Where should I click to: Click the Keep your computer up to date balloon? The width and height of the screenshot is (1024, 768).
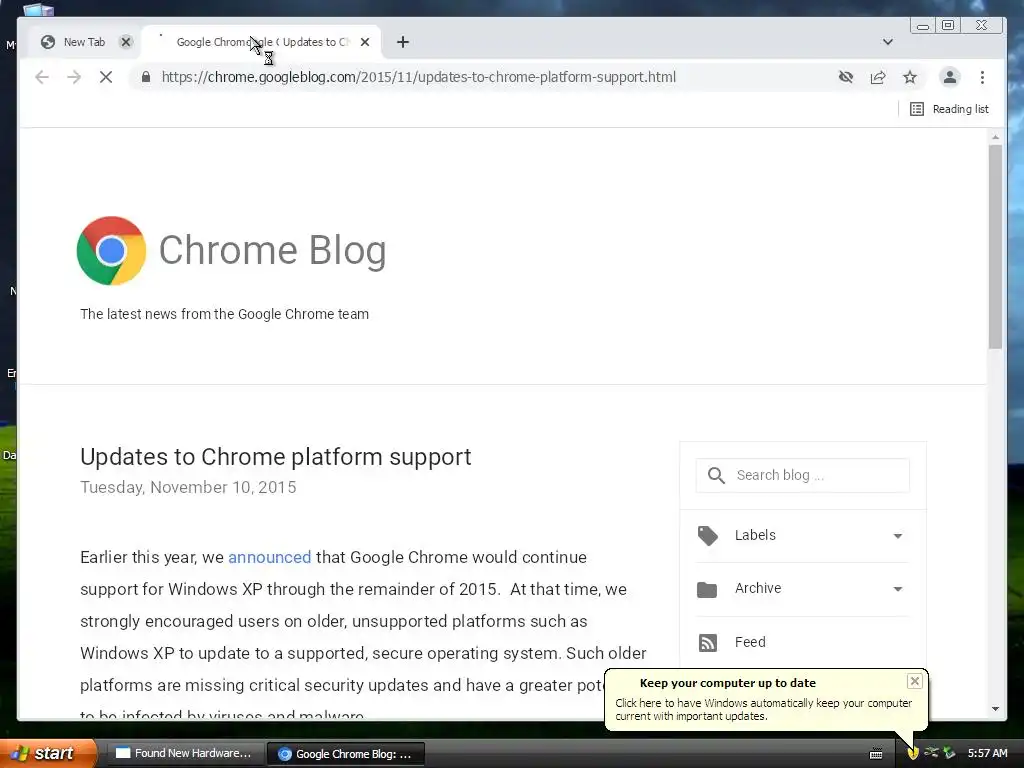pyautogui.click(x=766, y=699)
